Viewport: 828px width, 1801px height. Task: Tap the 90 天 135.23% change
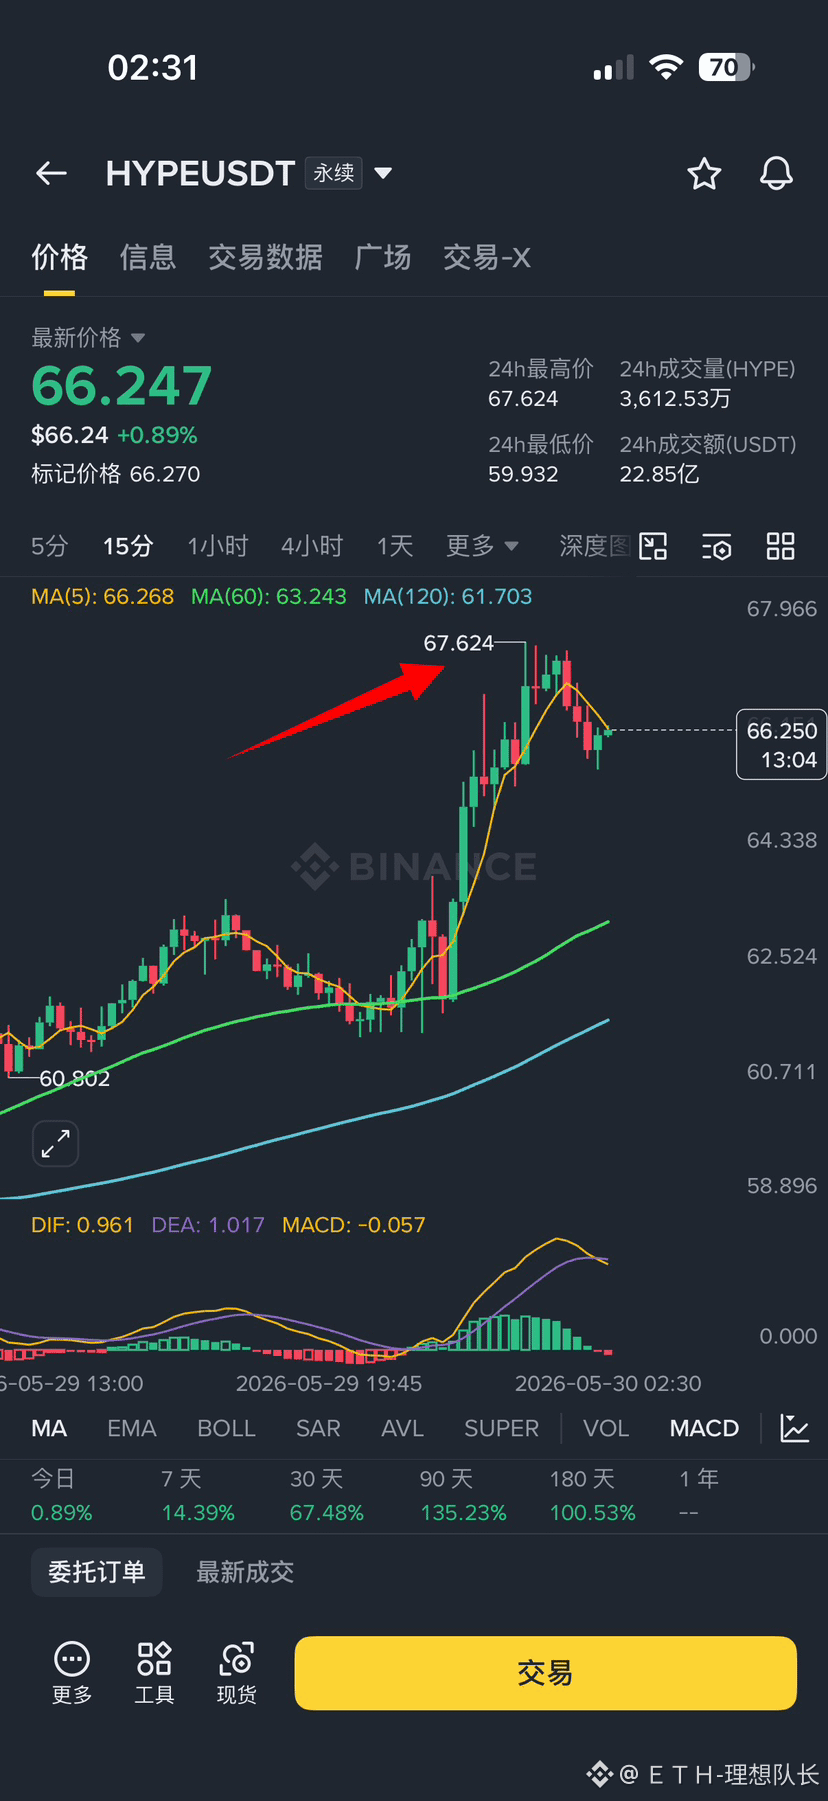click(x=463, y=1495)
